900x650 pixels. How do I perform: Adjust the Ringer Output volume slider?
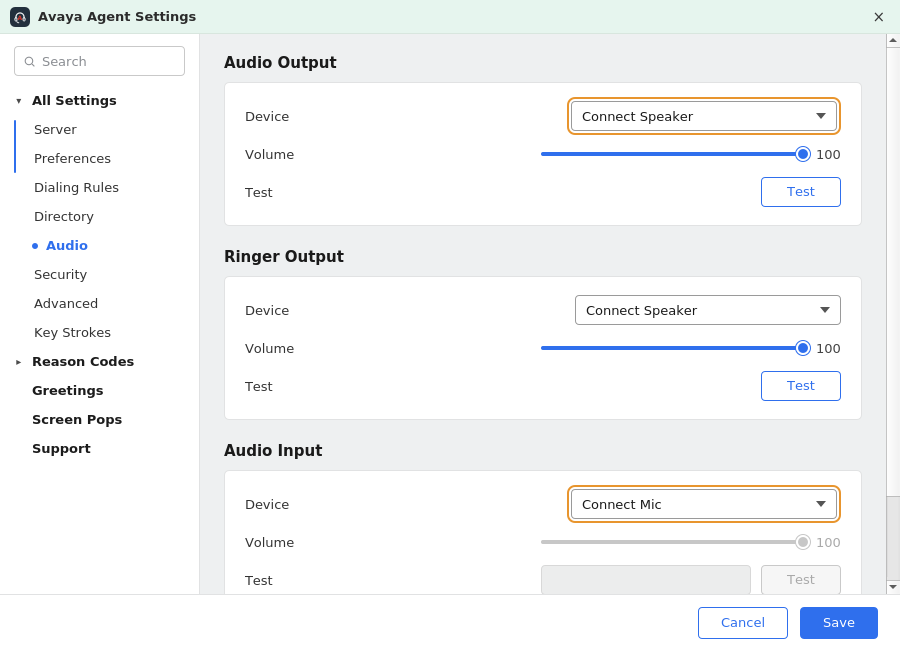pyautogui.click(x=675, y=348)
